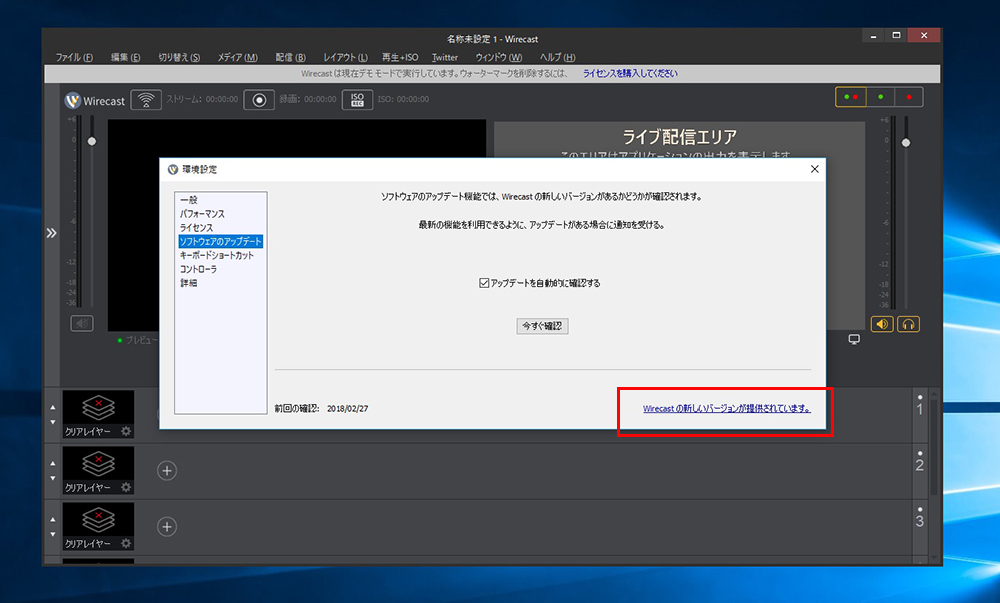Image resolution: width=1000 pixels, height=603 pixels.
Task: Toggle the ISO REC recording button
Action: 357,100
